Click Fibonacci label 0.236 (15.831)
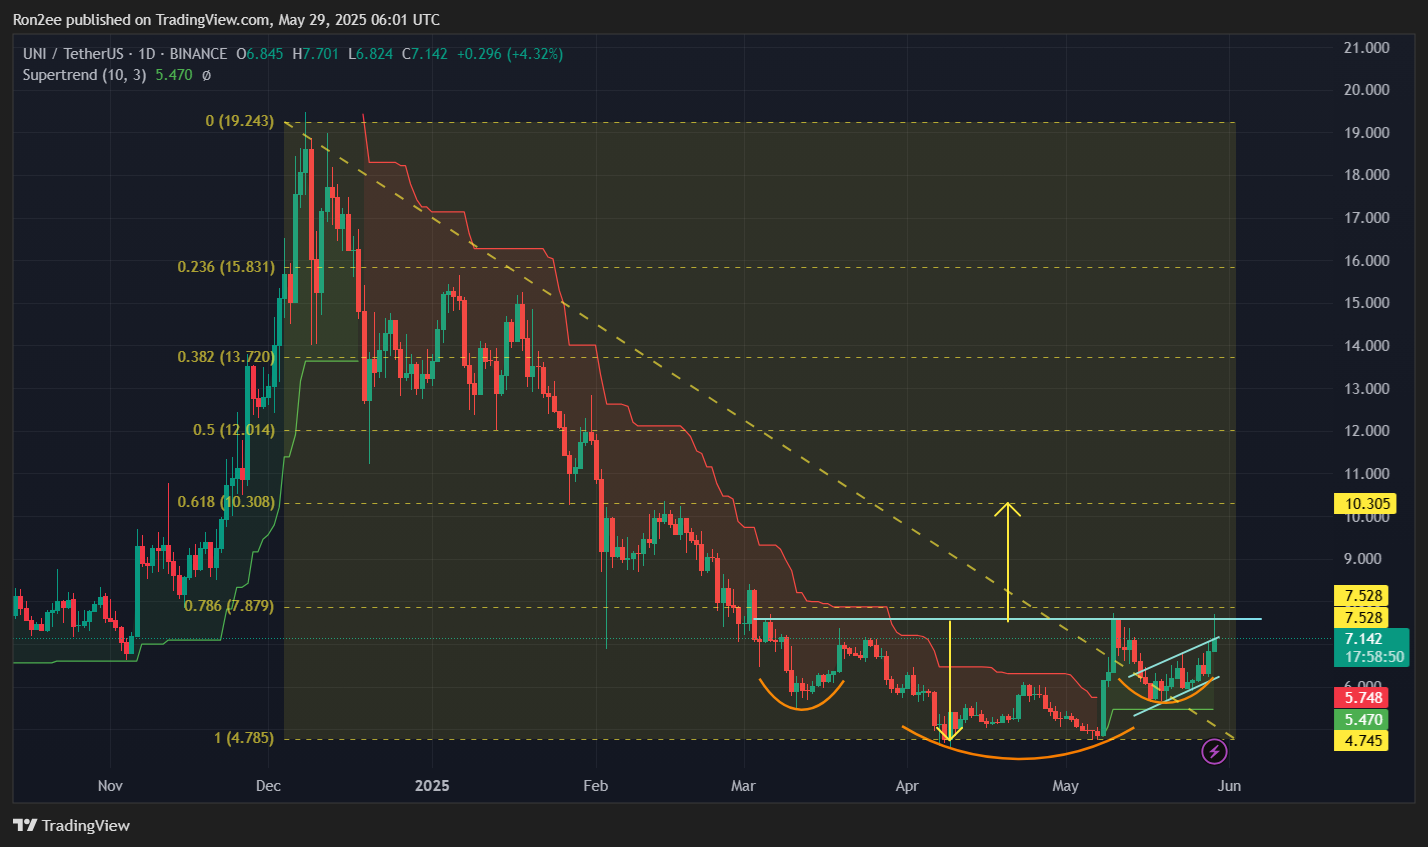The image size is (1428, 847). click(x=226, y=267)
